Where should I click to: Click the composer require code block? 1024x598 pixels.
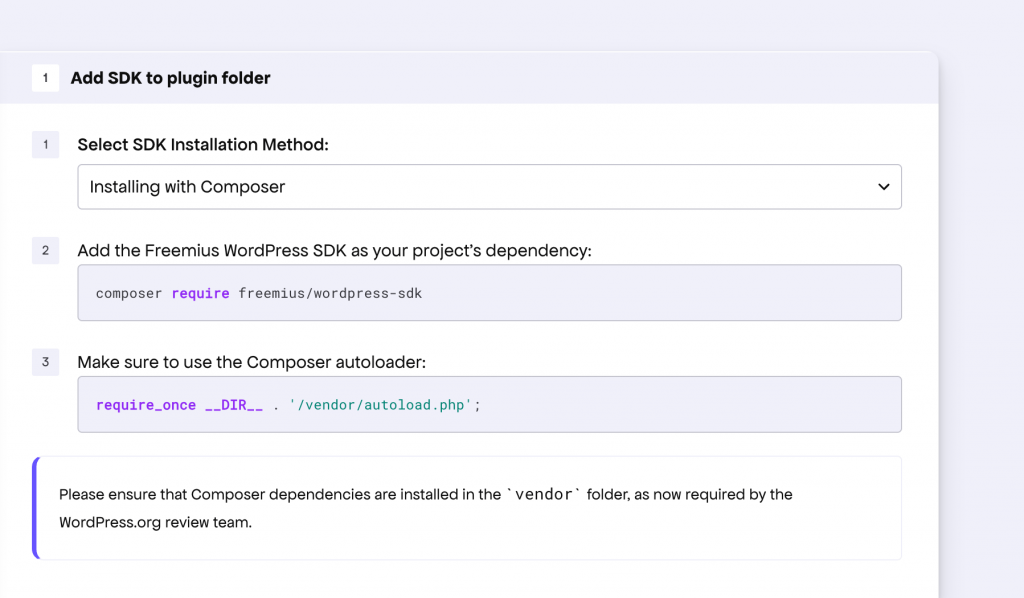click(489, 292)
